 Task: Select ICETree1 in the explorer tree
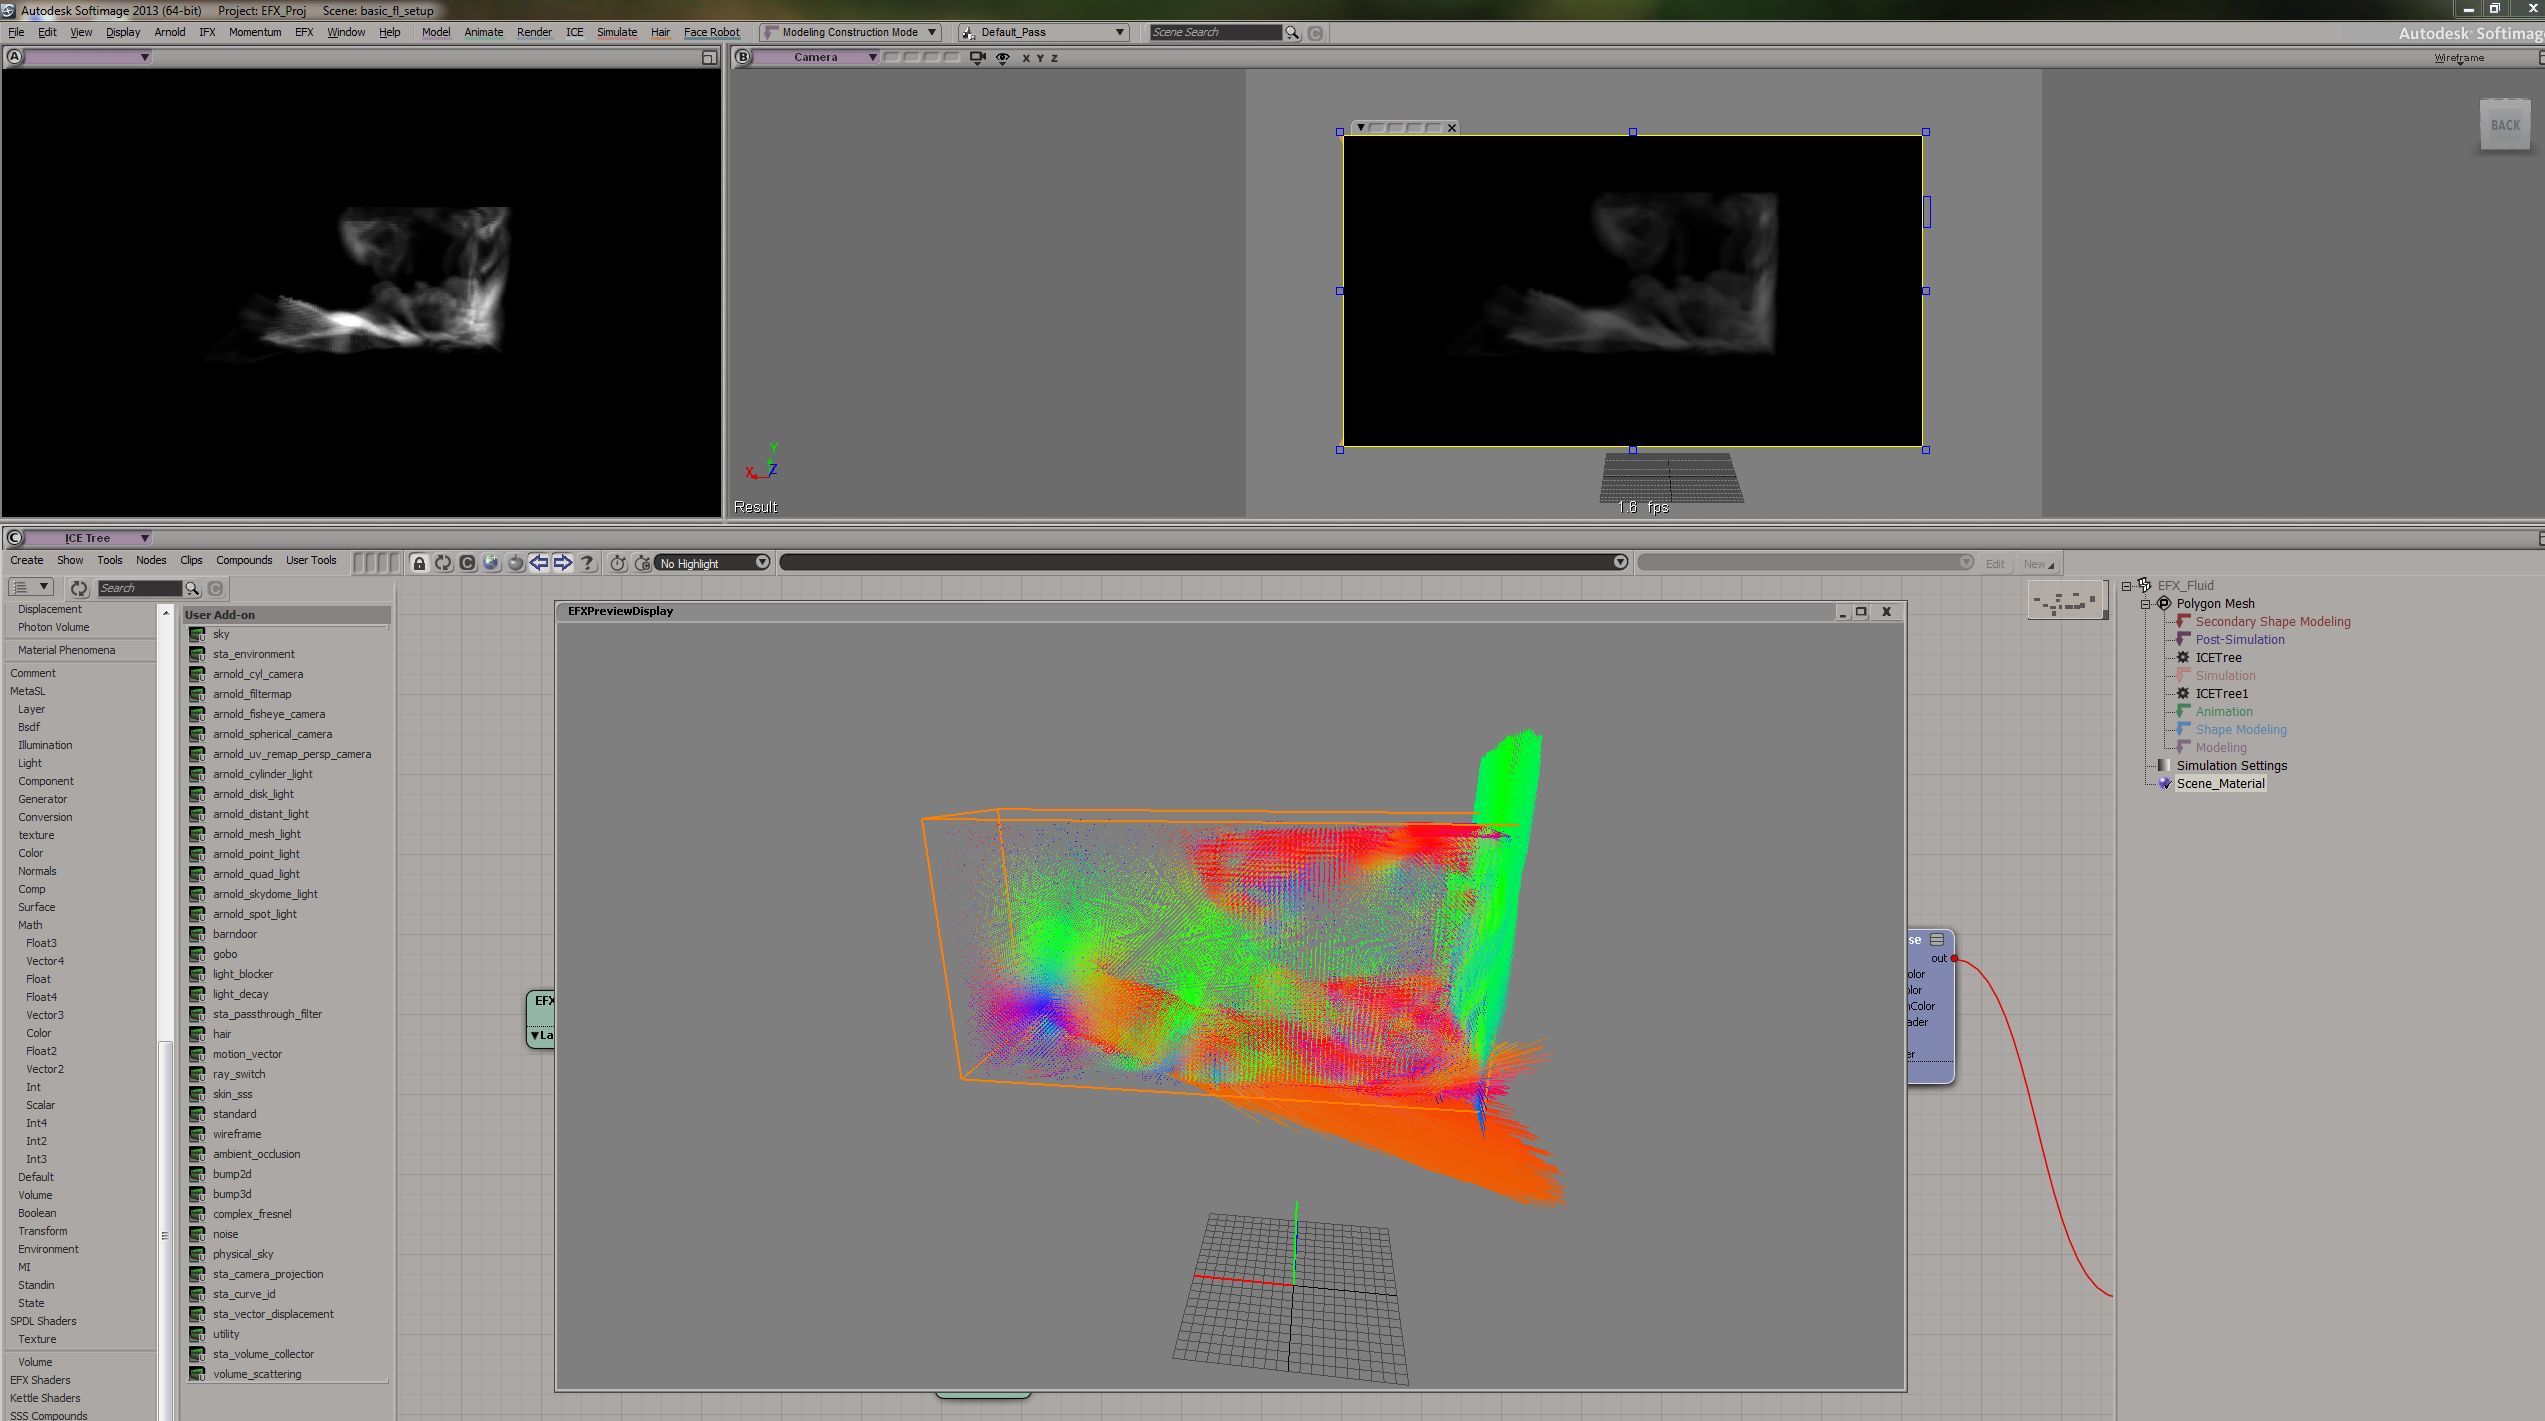pos(2221,694)
